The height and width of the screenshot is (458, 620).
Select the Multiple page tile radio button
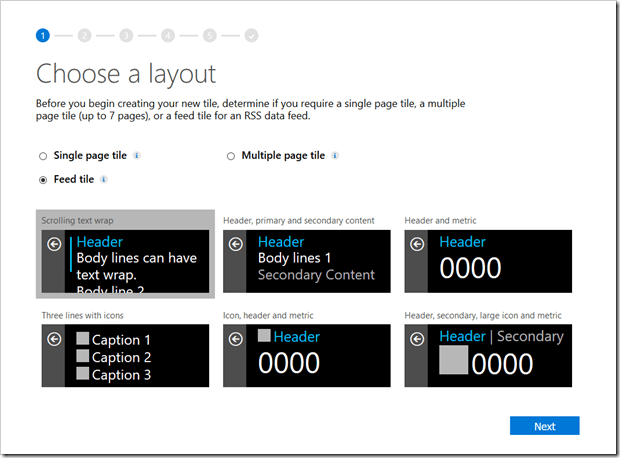tap(231, 156)
